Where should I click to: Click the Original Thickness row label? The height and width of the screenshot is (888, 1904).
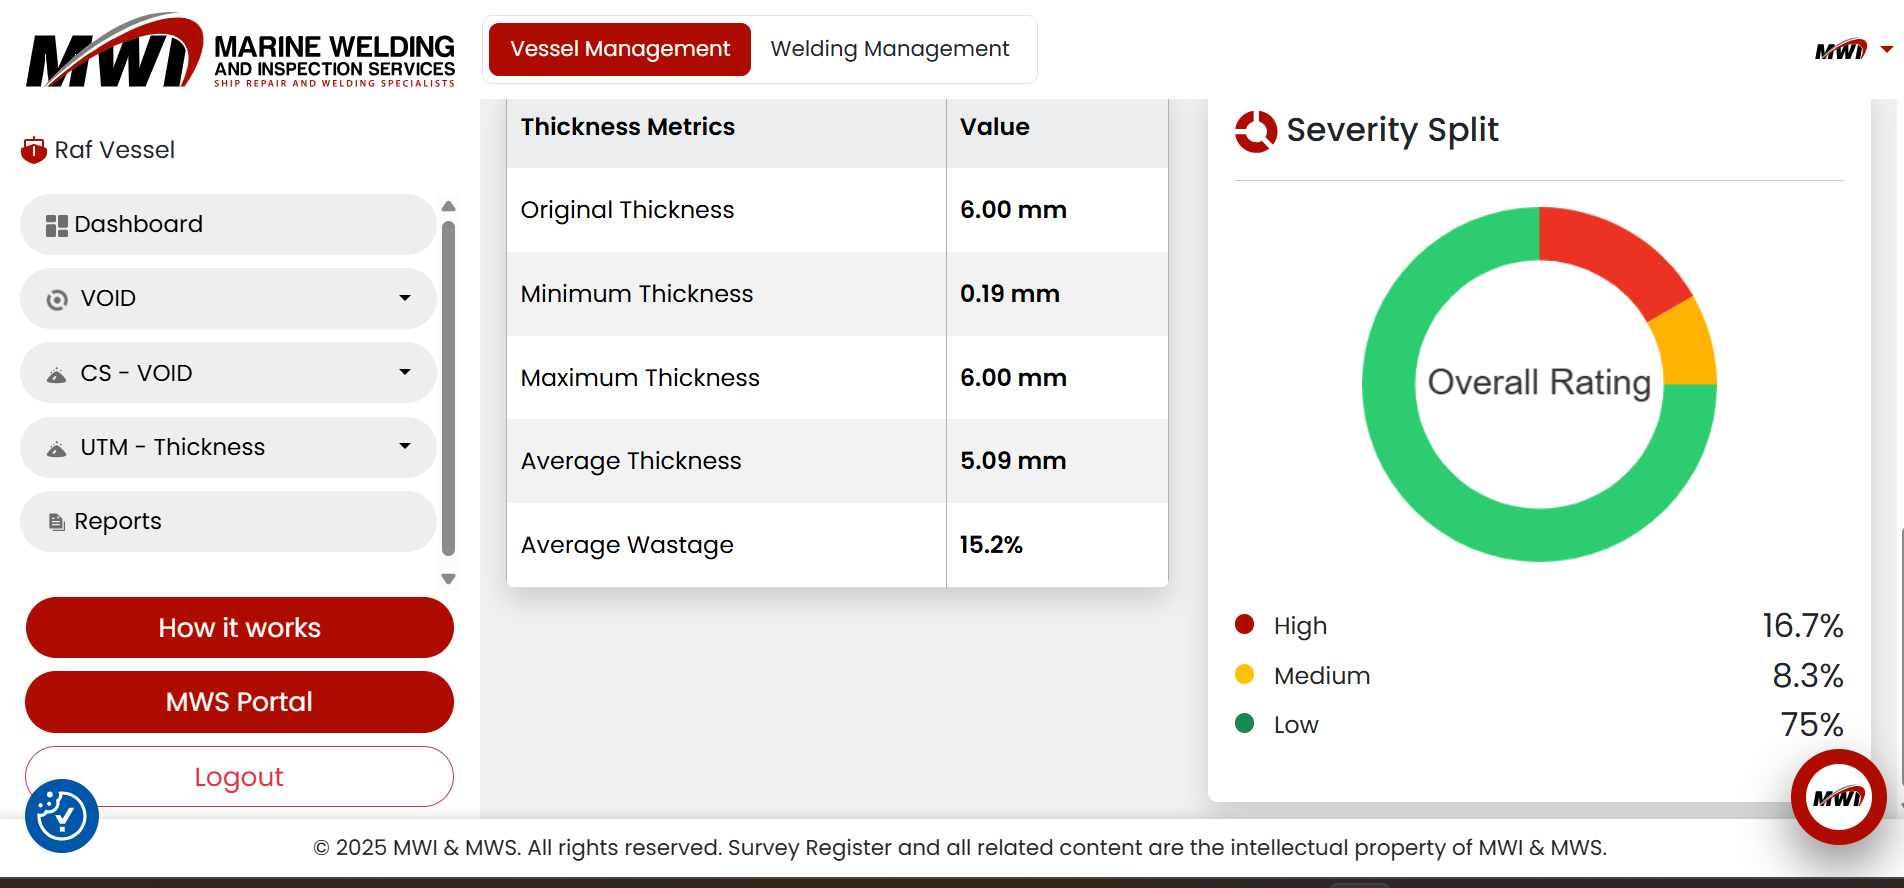627,210
